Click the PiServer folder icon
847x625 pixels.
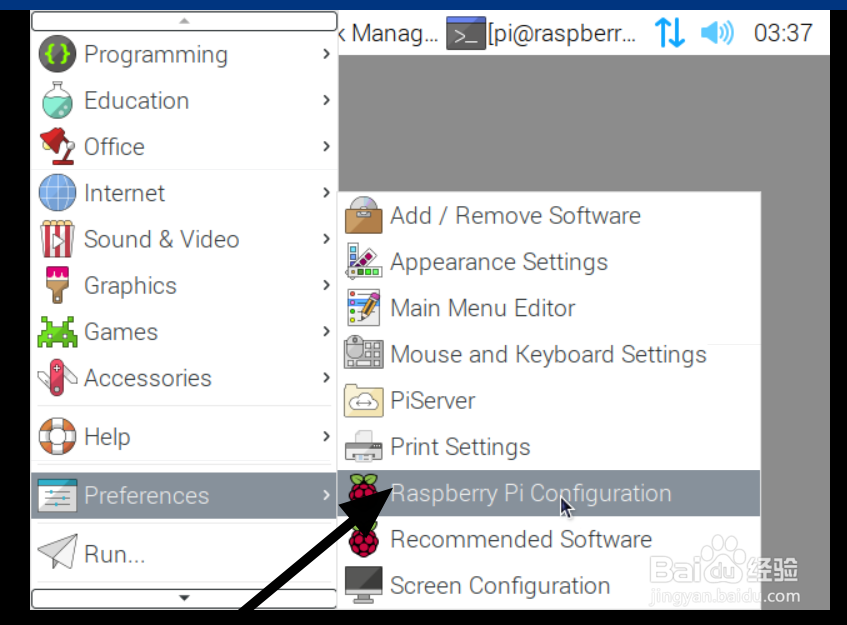pyautogui.click(x=364, y=400)
